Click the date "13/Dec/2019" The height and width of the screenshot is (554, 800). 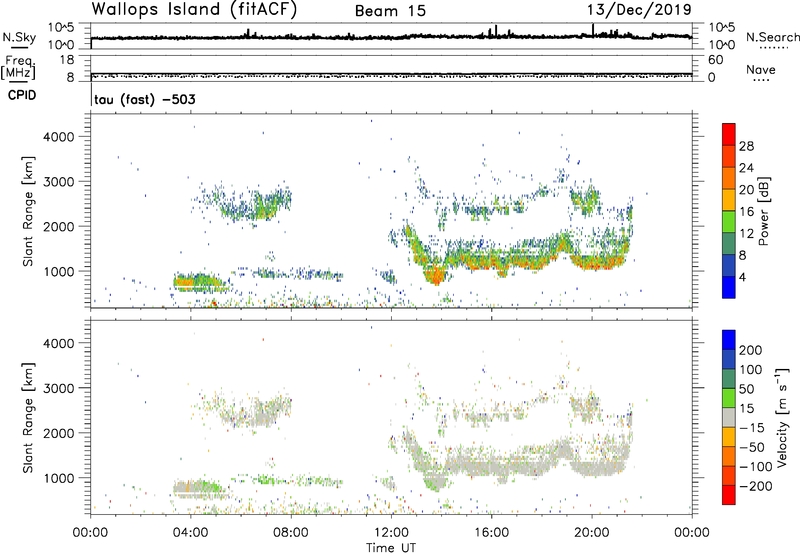point(639,9)
